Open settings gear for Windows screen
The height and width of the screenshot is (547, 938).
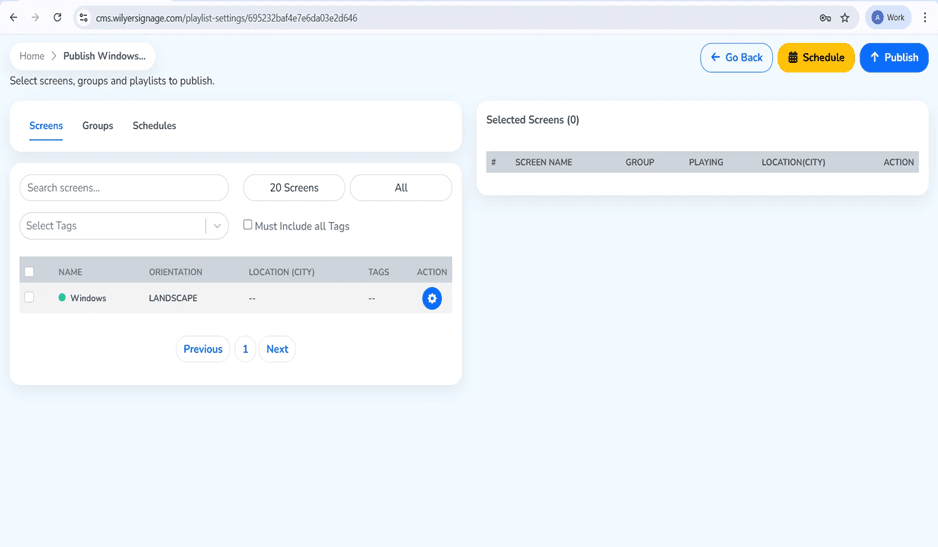point(432,298)
